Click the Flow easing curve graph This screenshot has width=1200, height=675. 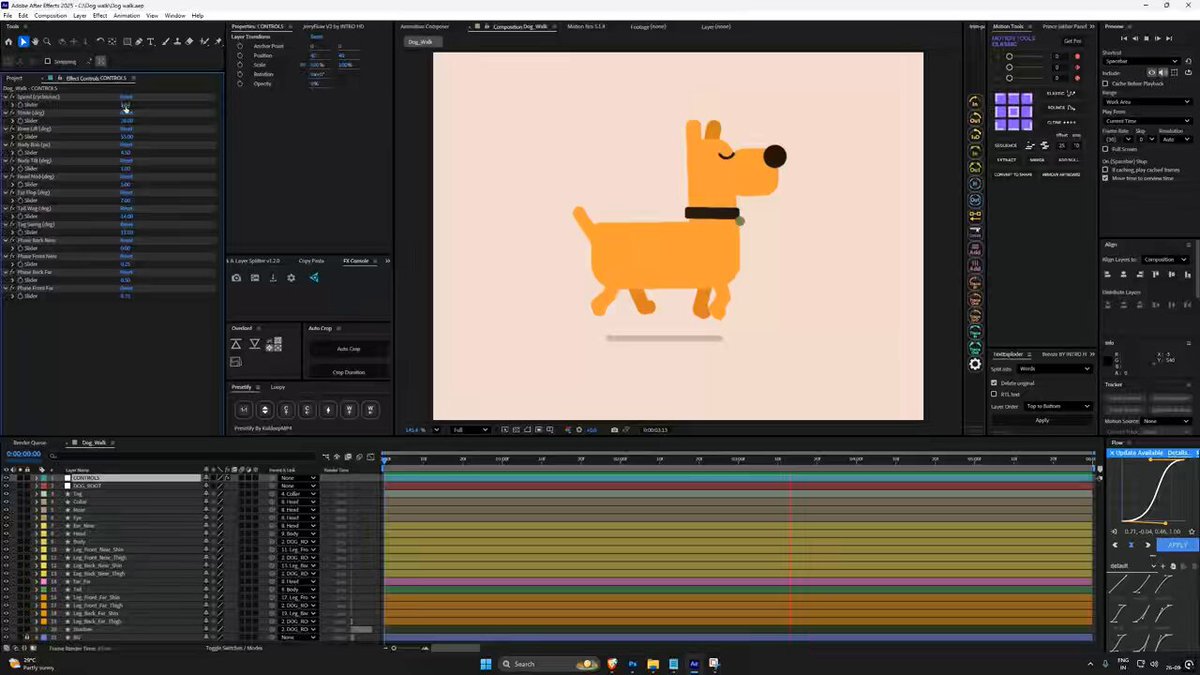tap(1153, 490)
